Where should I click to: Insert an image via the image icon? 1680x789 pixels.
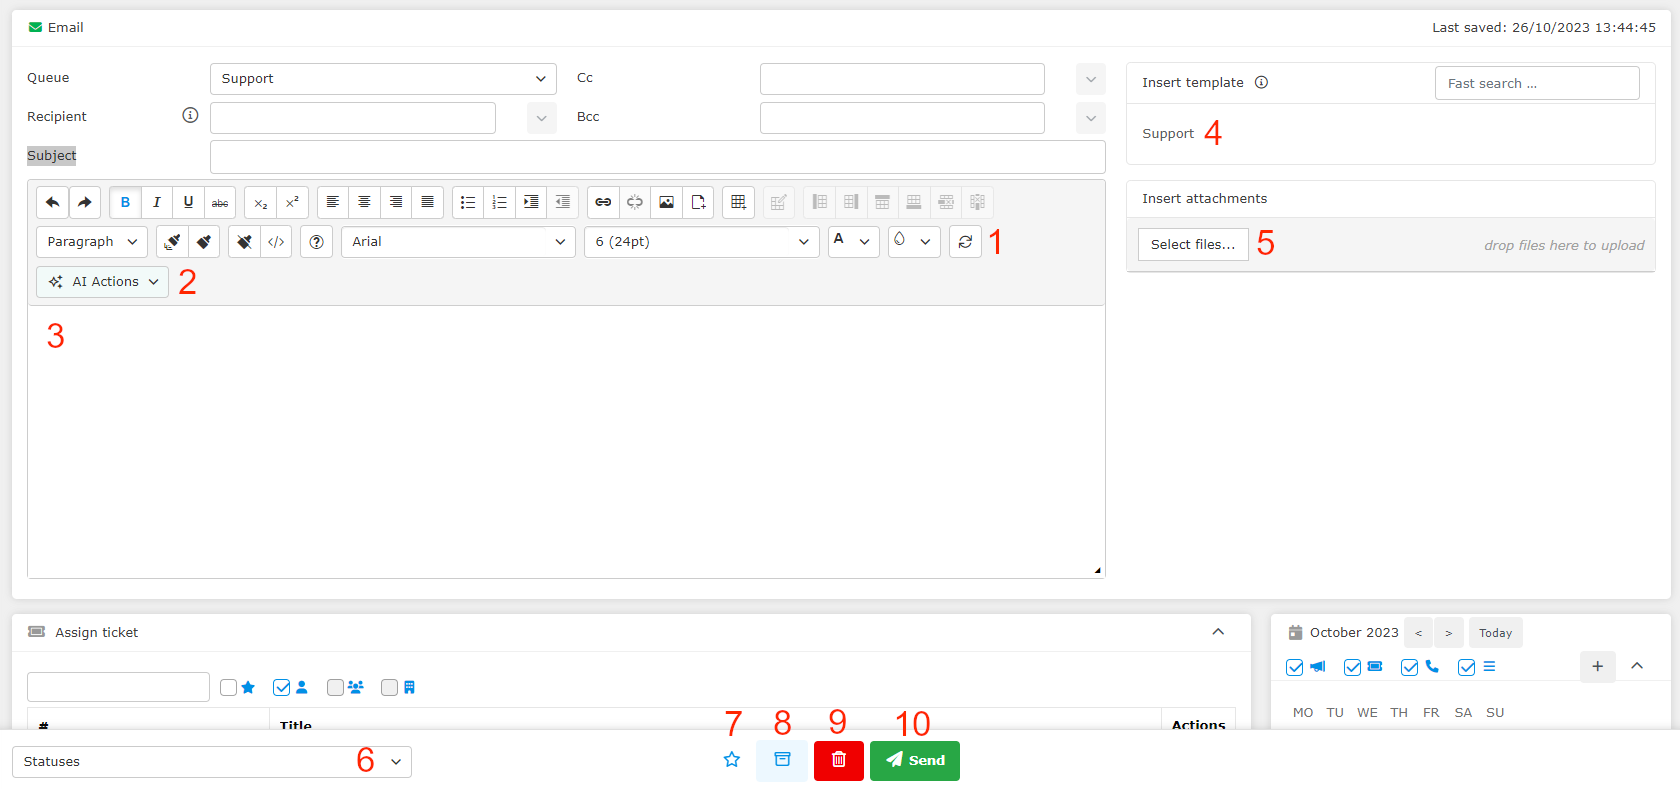666,202
